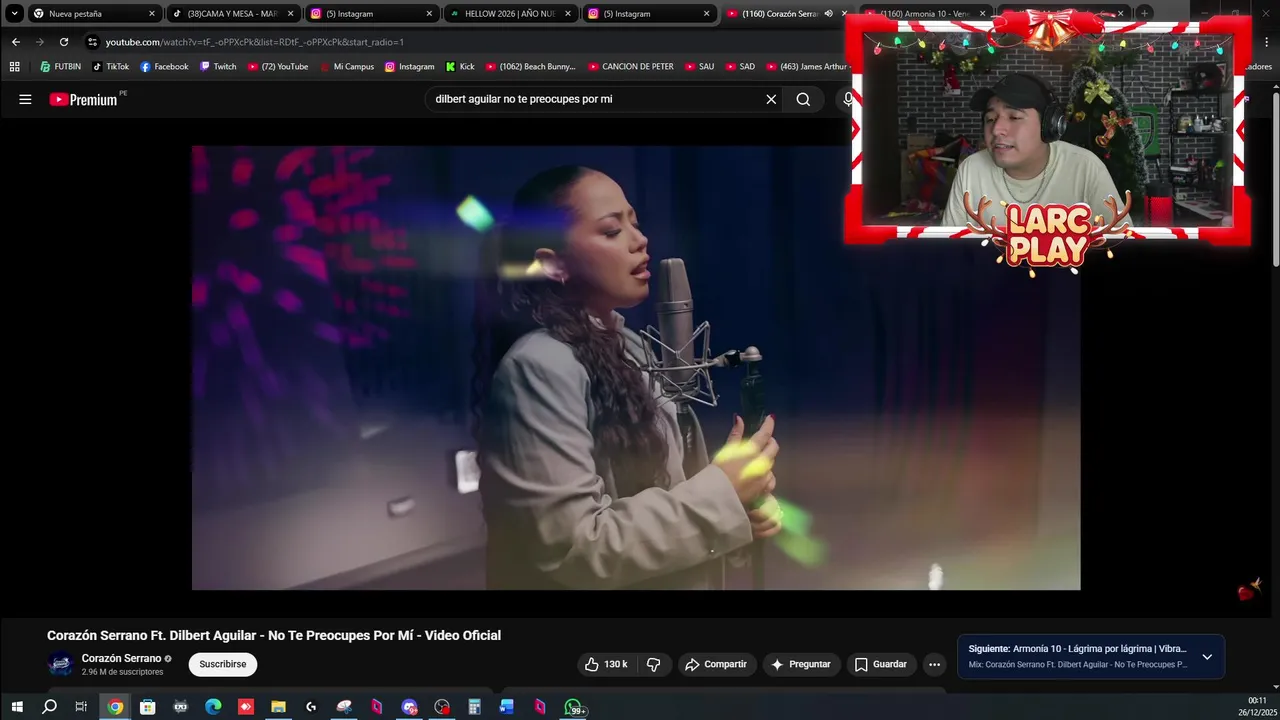This screenshot has width=1280, height=720.
Task: Open the Twitch bookmark
Action: (218, 66)
